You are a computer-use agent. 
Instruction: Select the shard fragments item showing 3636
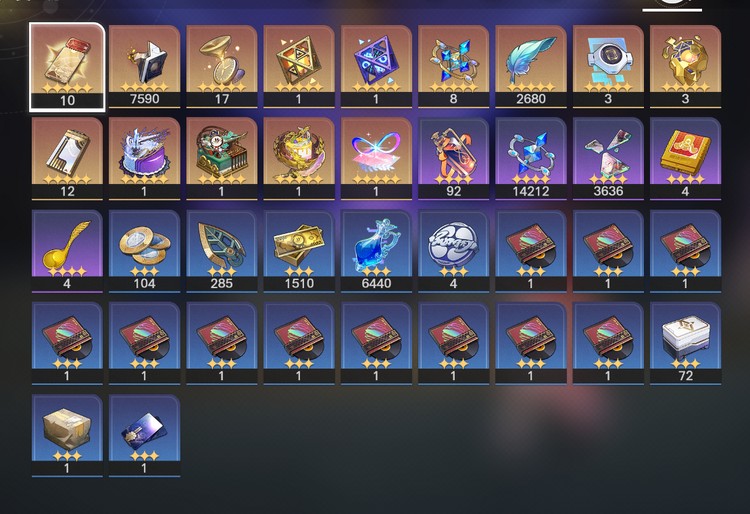[608, 159]
